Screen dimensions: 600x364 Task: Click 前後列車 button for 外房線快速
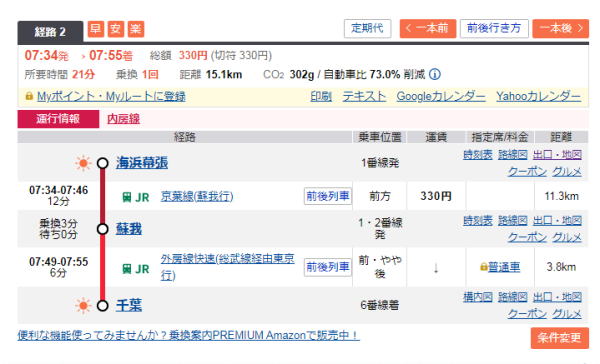tap(328, 267)
